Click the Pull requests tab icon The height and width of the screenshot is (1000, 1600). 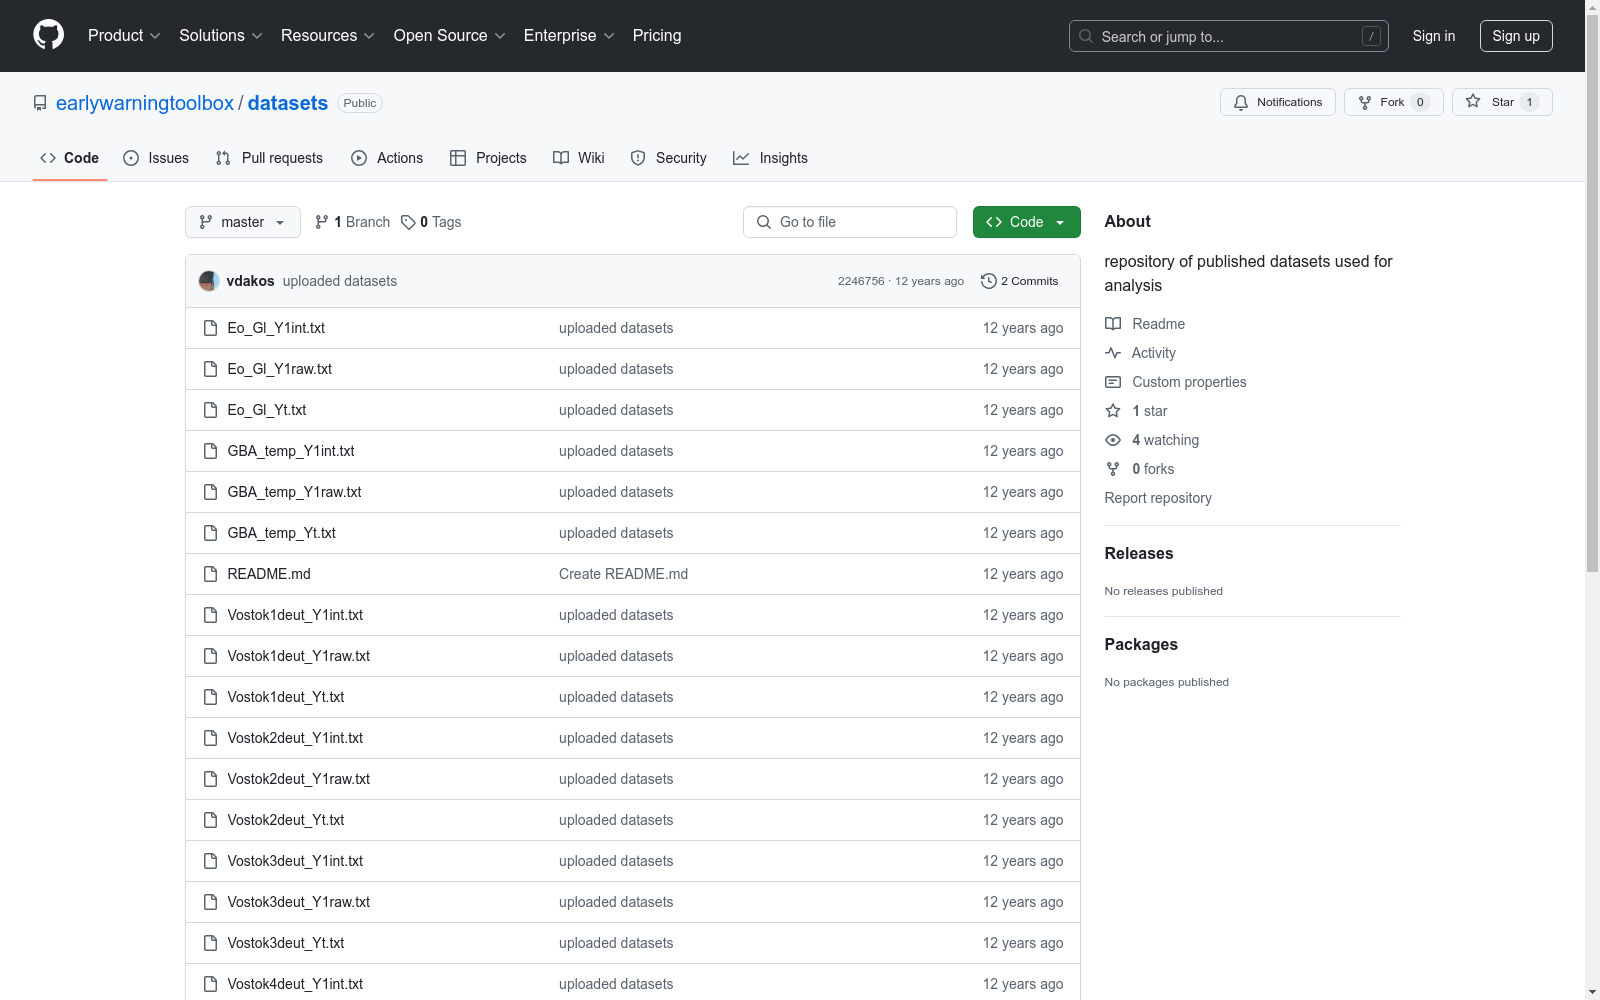223,158
